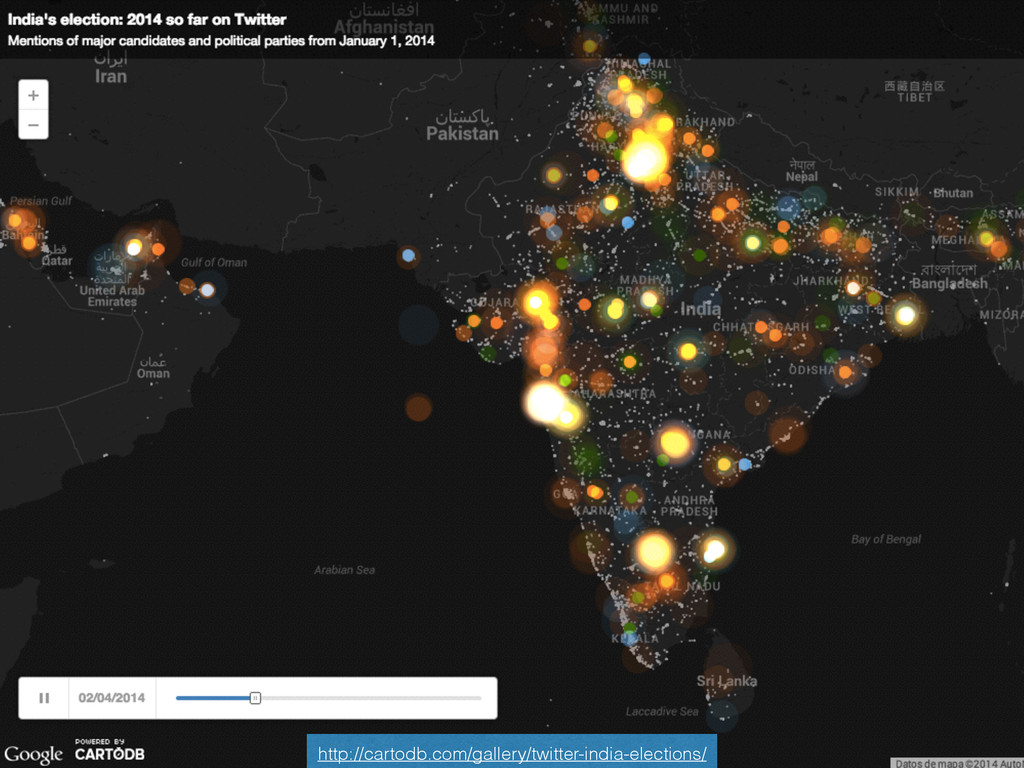Click the India country label
This screenshot has height=768, width=1024.
701,309
